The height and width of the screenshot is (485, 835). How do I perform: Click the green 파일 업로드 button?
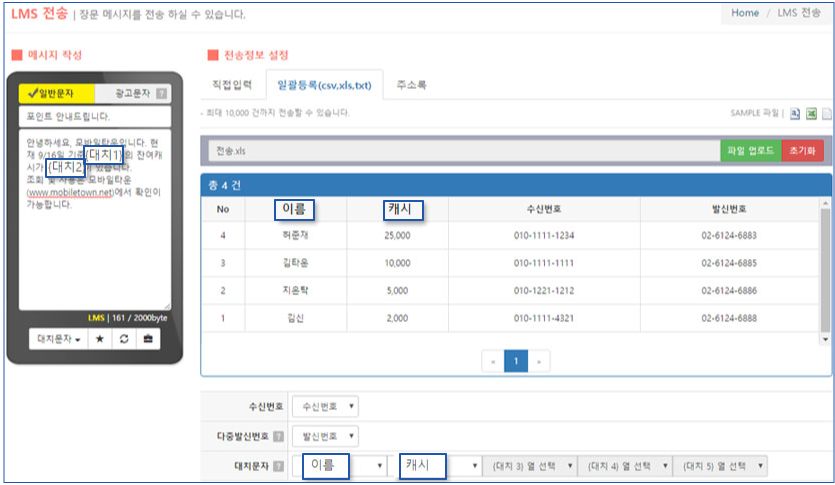click(750, 150)
